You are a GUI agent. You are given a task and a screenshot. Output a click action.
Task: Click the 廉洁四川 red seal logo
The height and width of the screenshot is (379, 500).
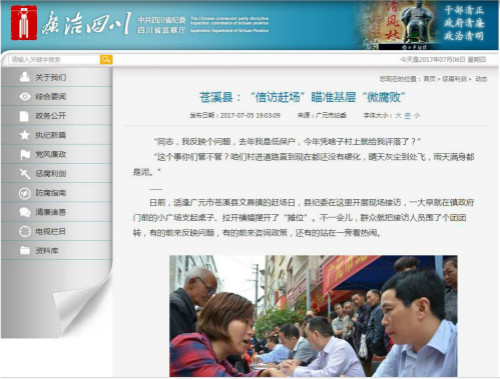click(24, 23)
